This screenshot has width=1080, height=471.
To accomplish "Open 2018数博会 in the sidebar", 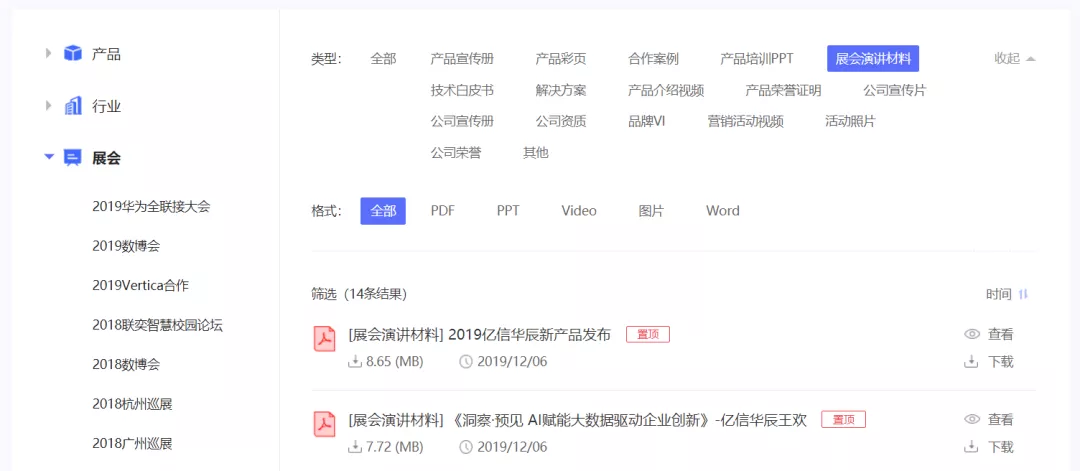I will pos(126,365).
